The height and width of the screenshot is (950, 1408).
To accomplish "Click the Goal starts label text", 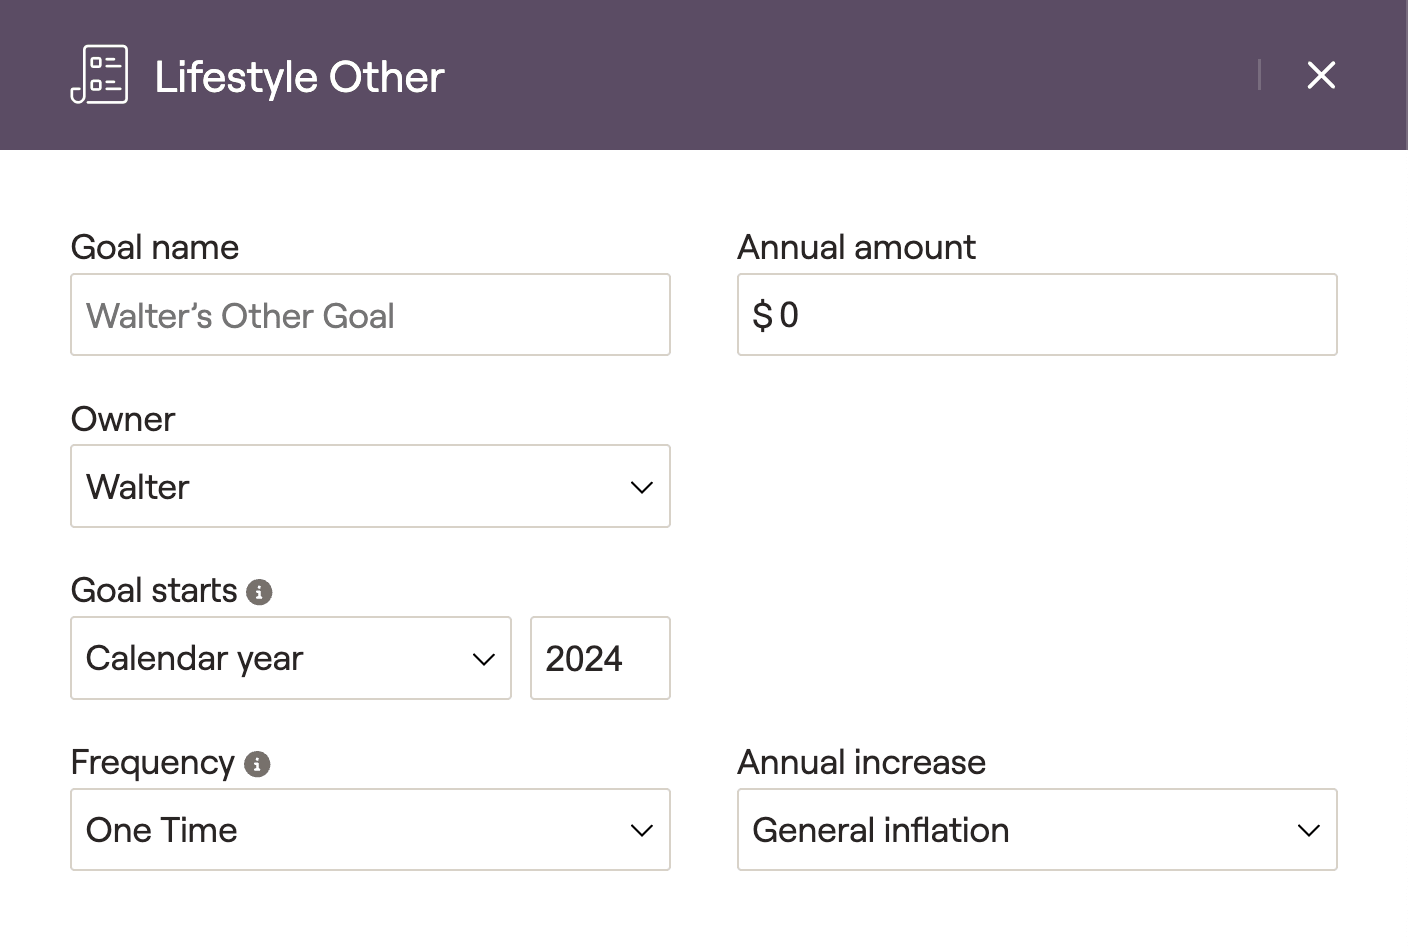I will pos(154,591).
